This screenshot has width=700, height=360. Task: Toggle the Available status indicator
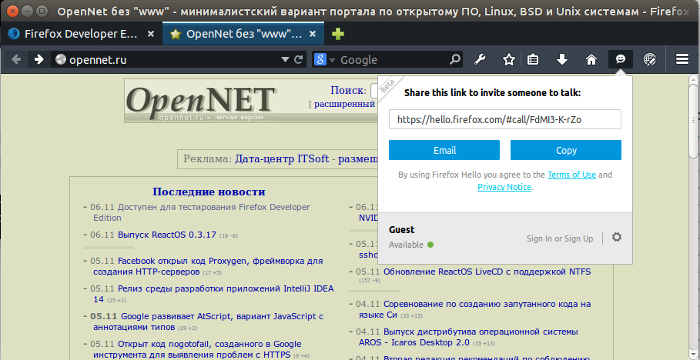411,245
